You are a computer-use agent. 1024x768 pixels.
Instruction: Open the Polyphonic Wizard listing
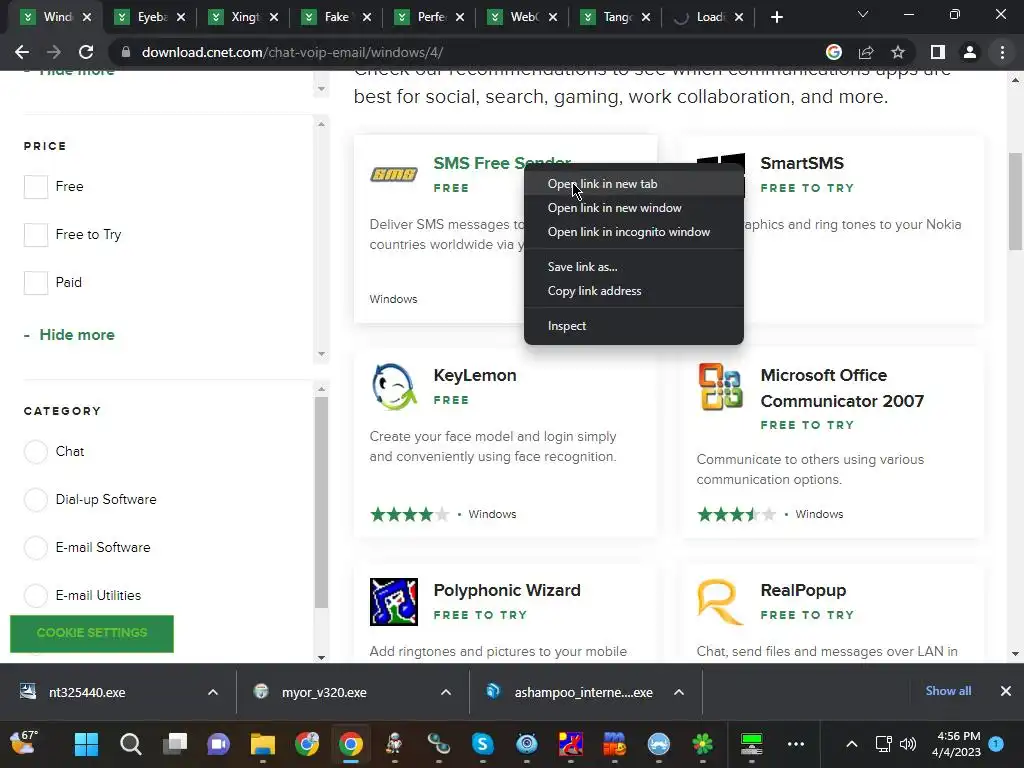click(x=507, y=590)
